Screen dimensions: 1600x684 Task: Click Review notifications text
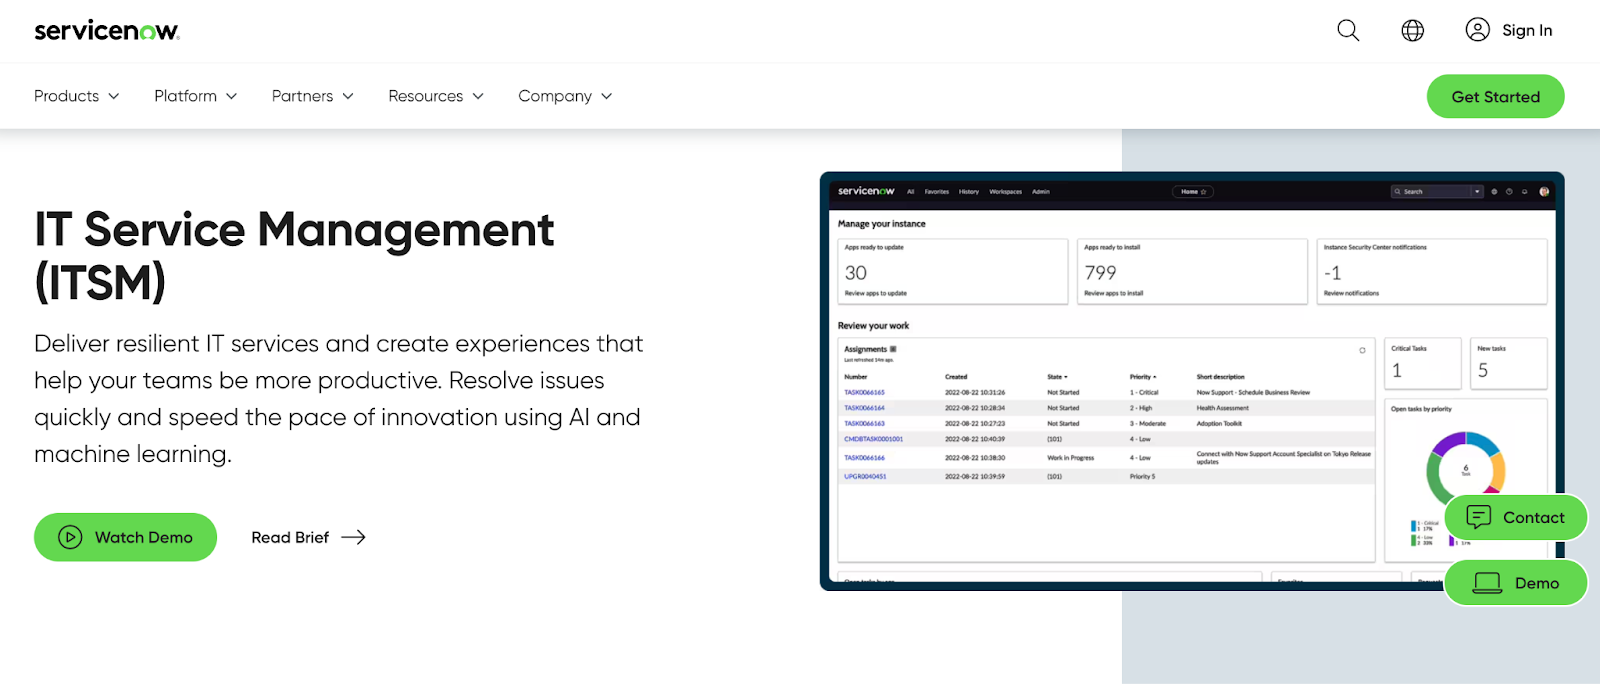click(1351, 293)
